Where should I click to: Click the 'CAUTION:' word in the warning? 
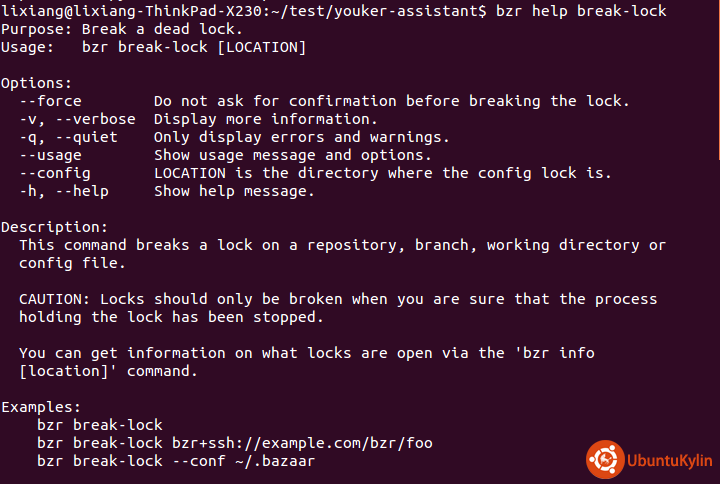click(x=54, y=299)
